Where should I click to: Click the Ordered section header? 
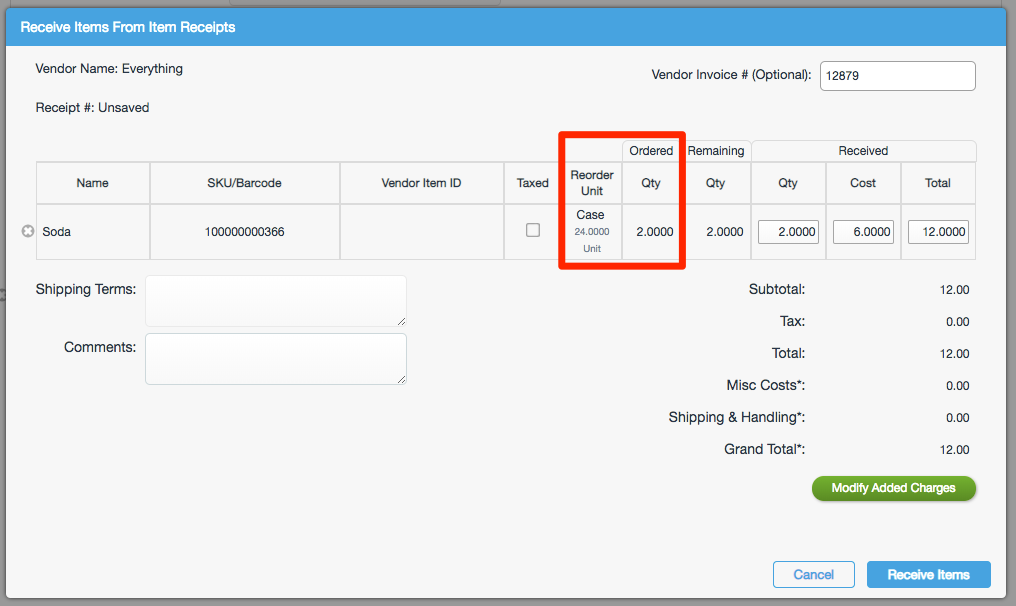(x=651, y=150)
